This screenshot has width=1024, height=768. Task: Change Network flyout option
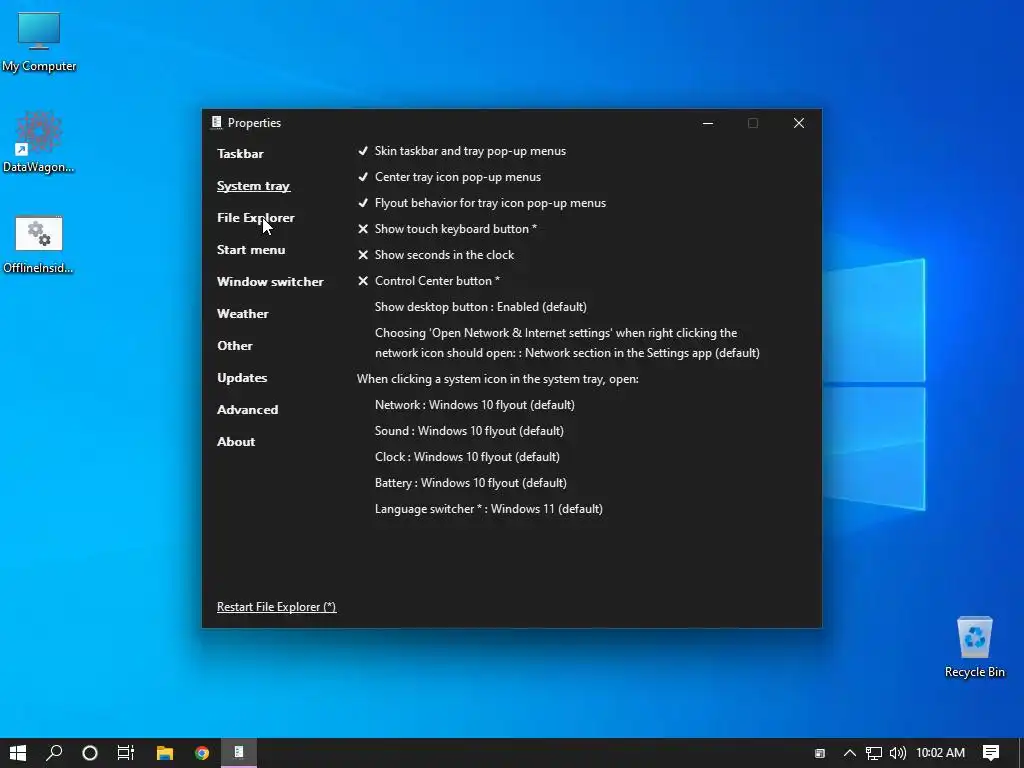coord(475,405)
